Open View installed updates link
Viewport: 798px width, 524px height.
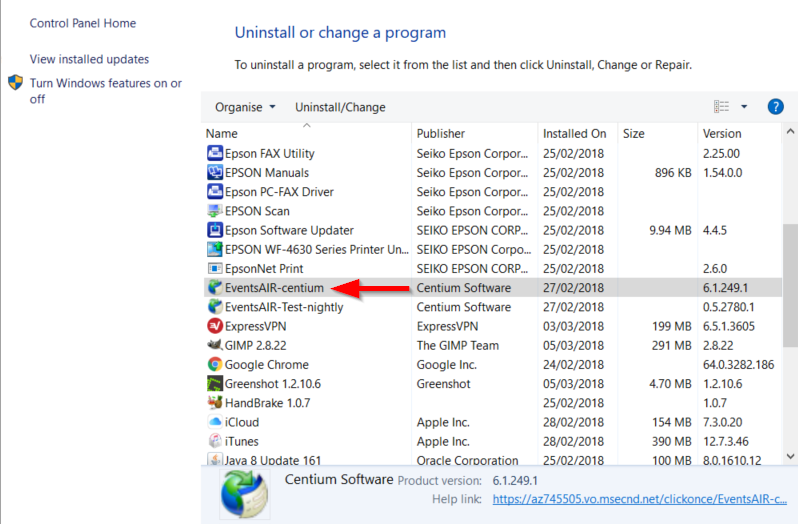coord(89,59)
